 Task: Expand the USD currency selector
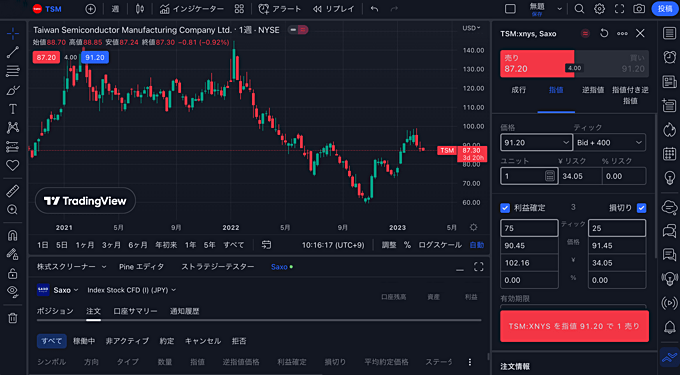click(471, 28)
